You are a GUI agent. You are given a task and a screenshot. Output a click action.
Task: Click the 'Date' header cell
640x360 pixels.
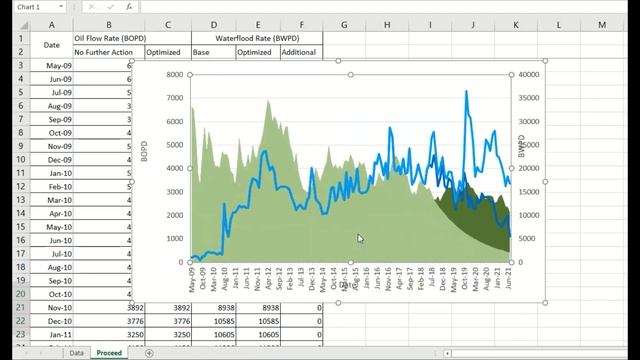click(x=51, y=45)
